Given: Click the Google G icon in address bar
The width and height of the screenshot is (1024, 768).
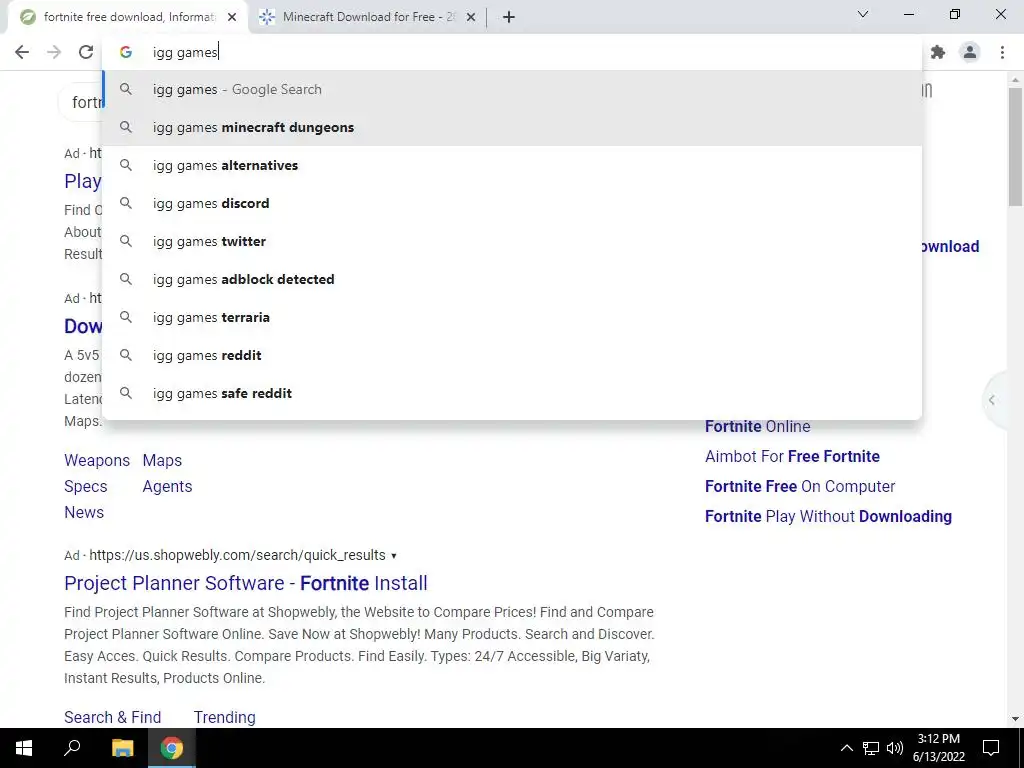Looking at the screenshot, I should (x=125, y=52).
